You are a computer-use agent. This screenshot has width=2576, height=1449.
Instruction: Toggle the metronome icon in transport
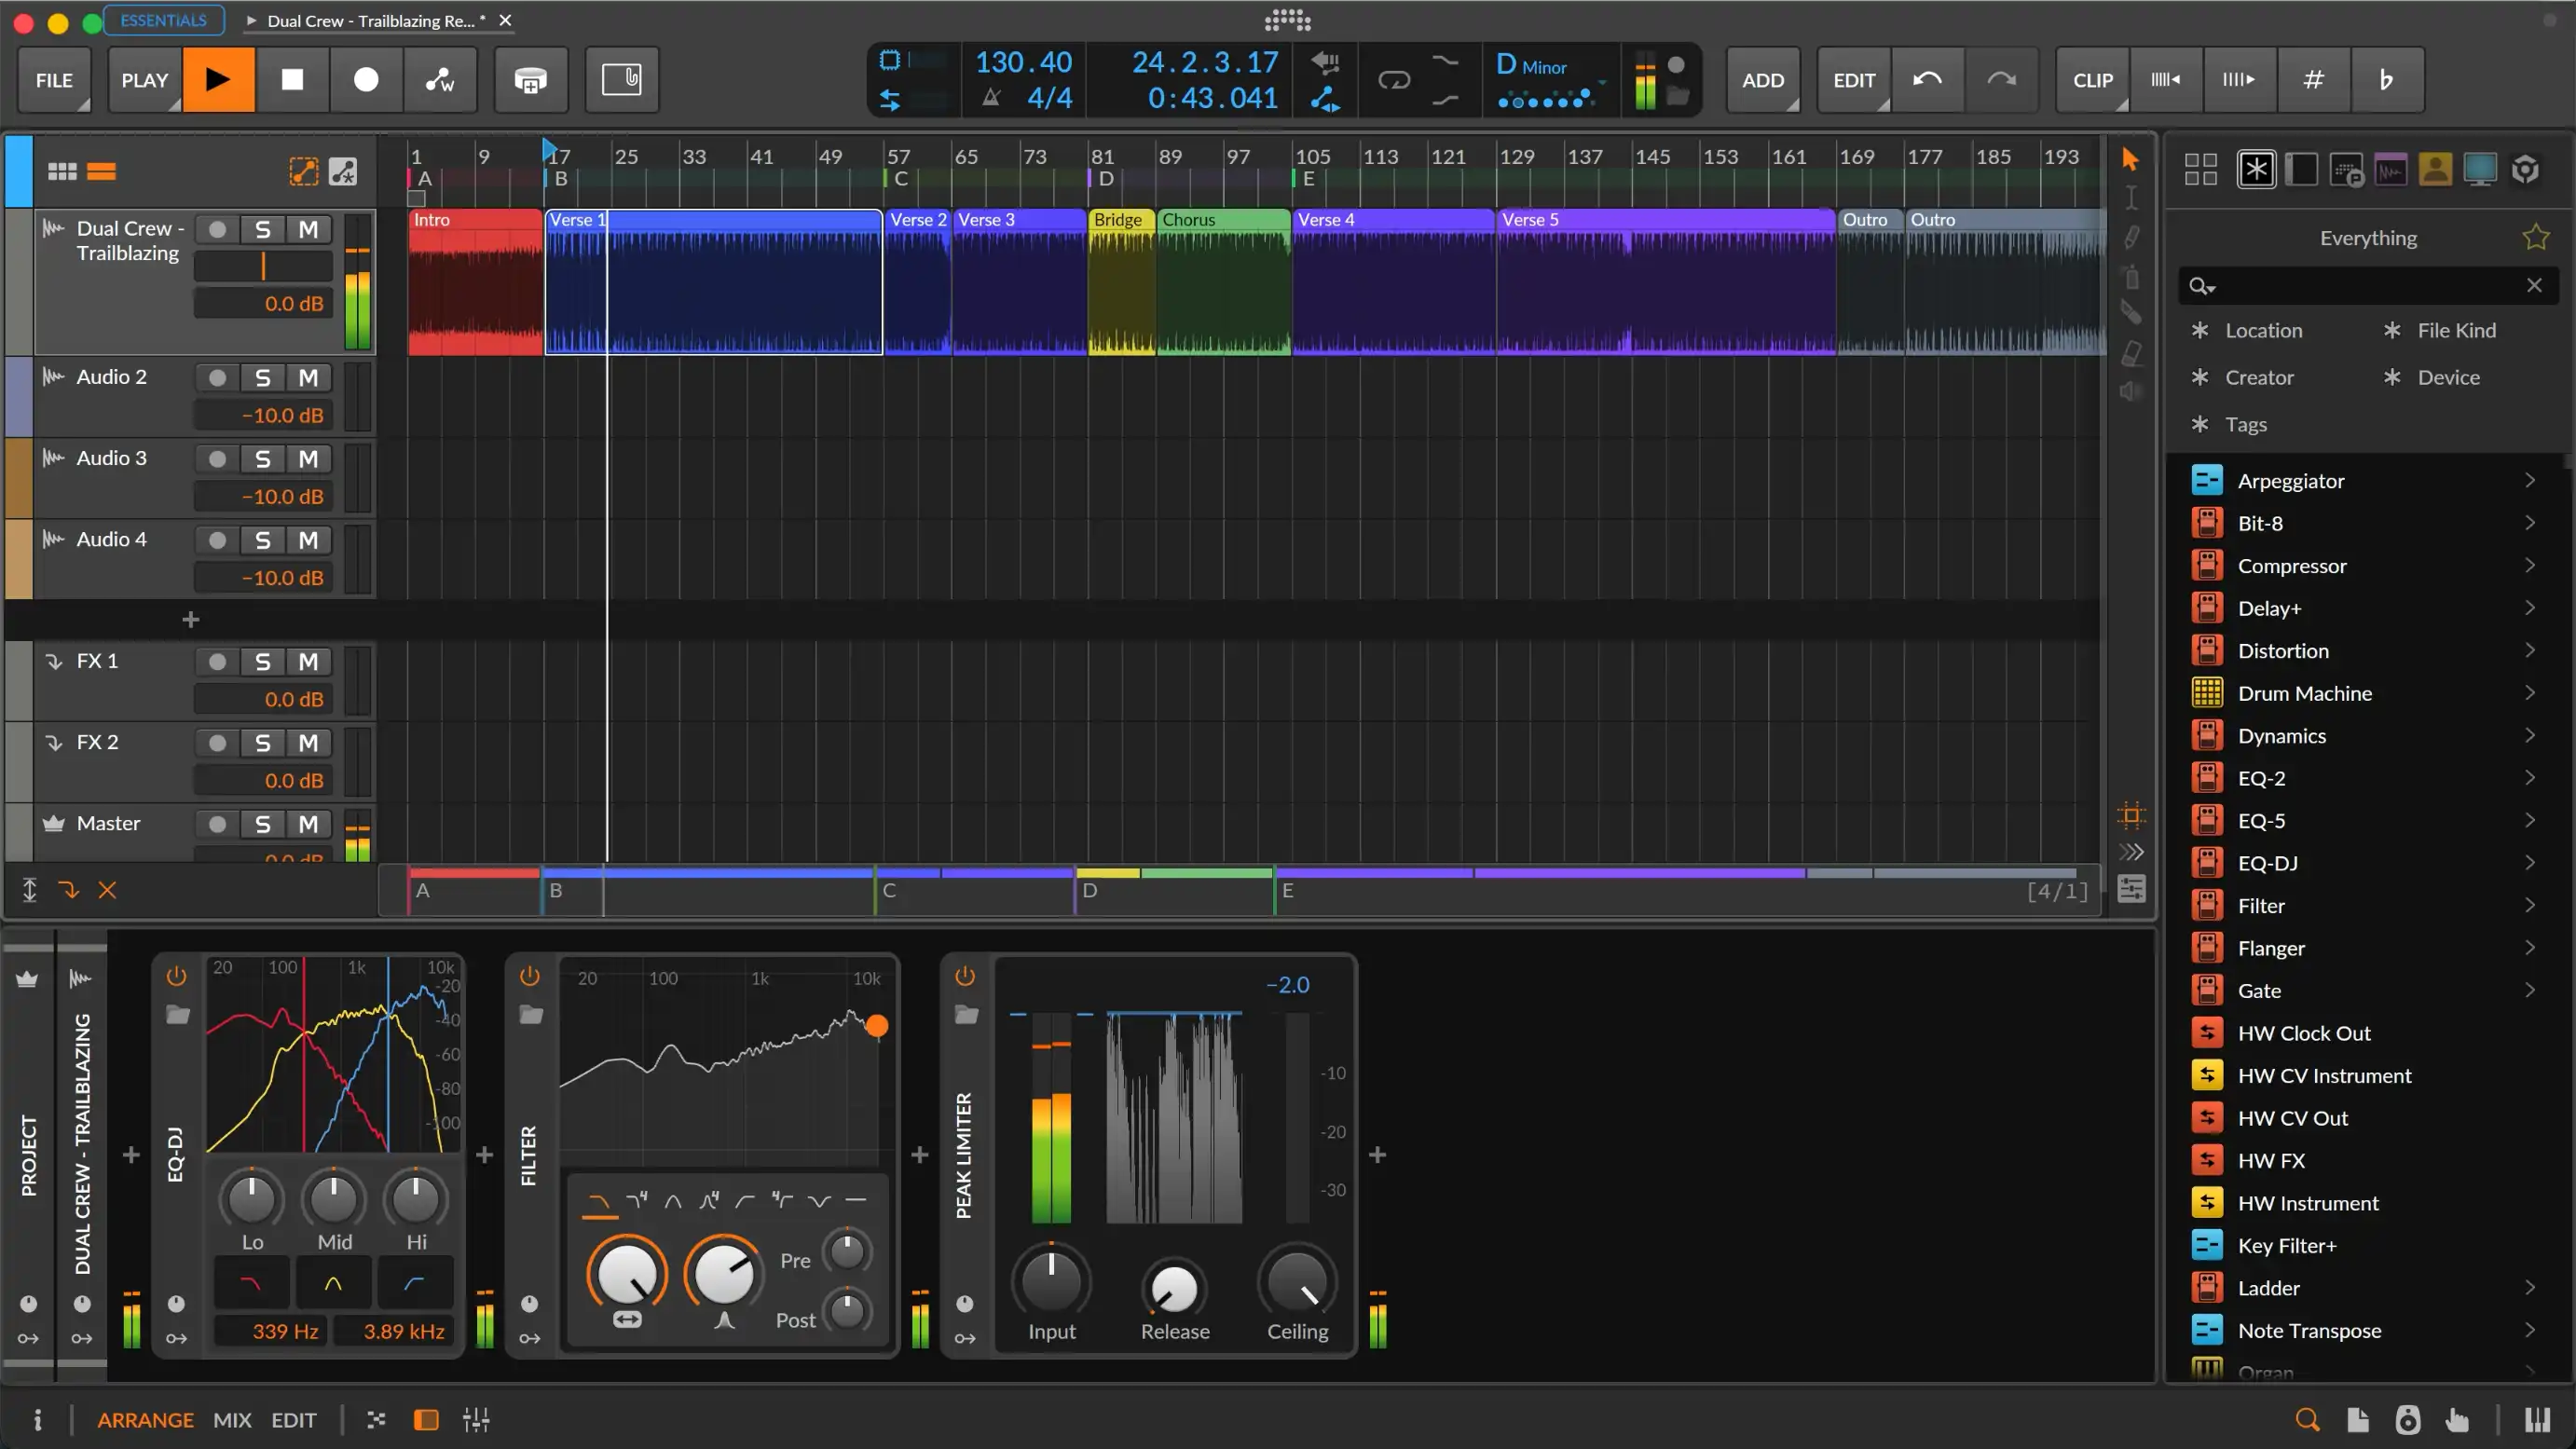point(991,98)
